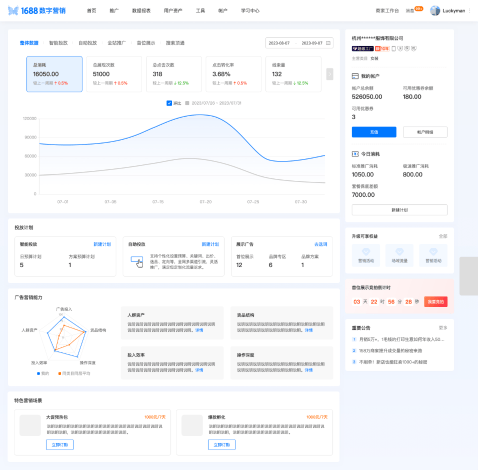478x470 pixels.
Task: Click the blue recharge button
Action: click(374, 132)
